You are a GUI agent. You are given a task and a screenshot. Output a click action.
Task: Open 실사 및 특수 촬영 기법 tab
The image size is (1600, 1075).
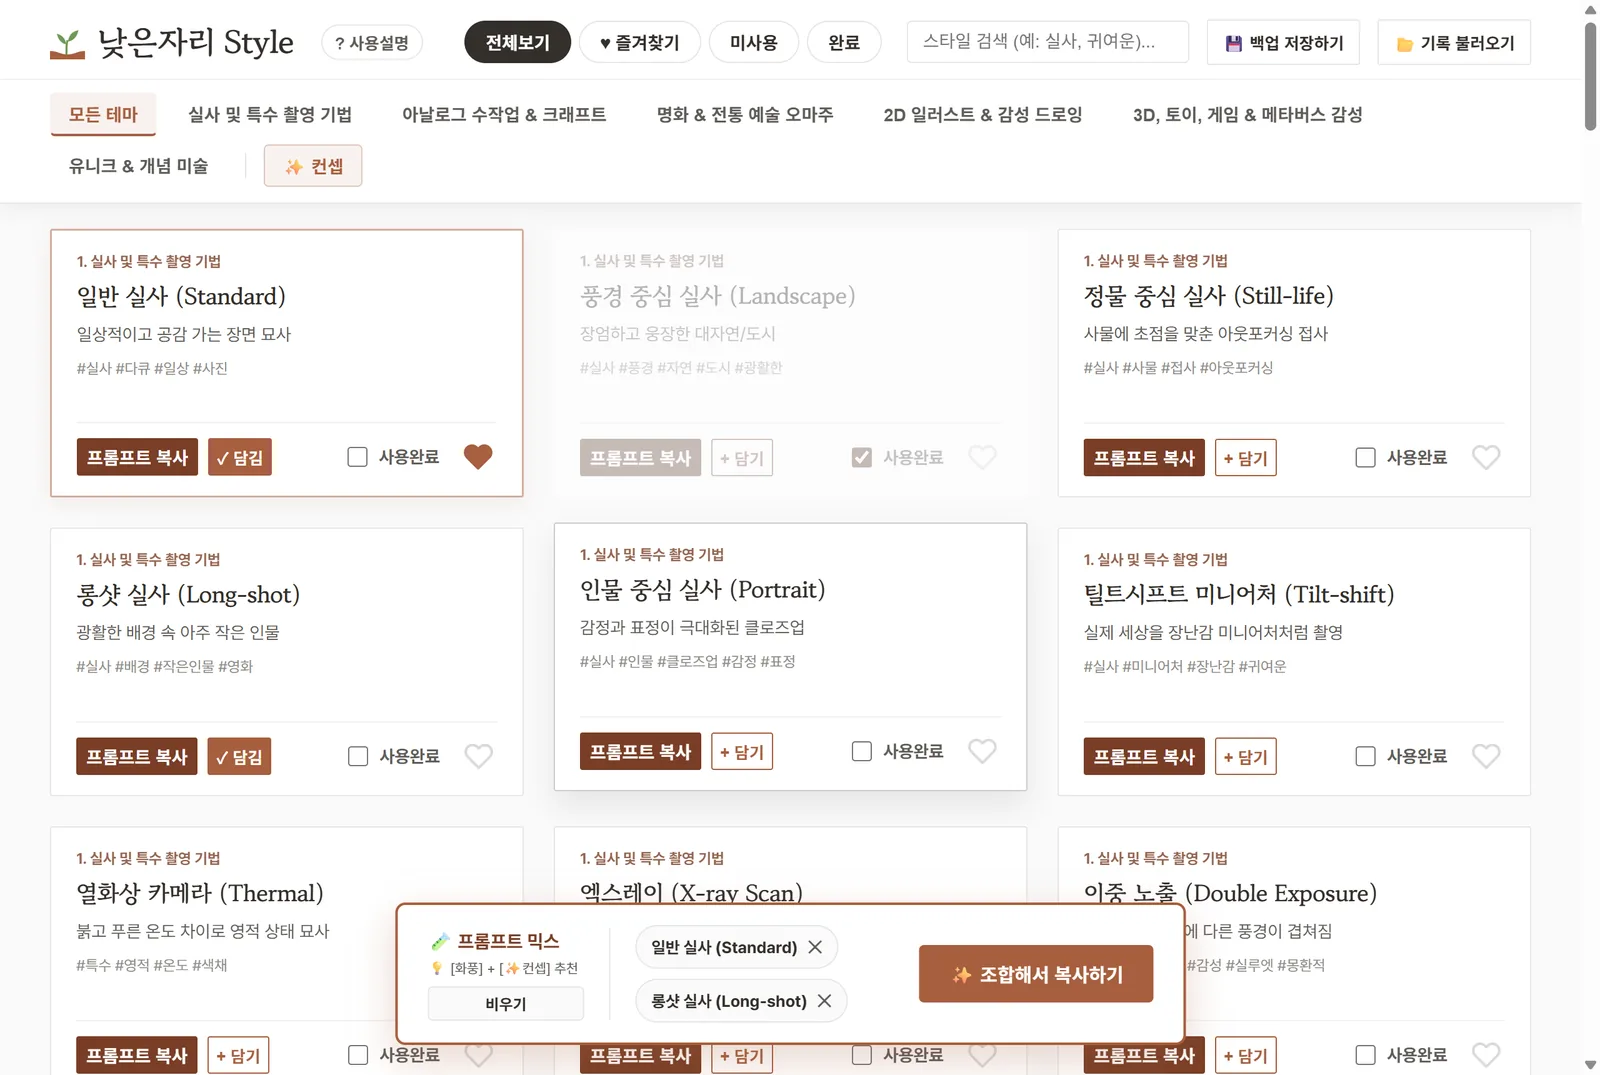270,114
